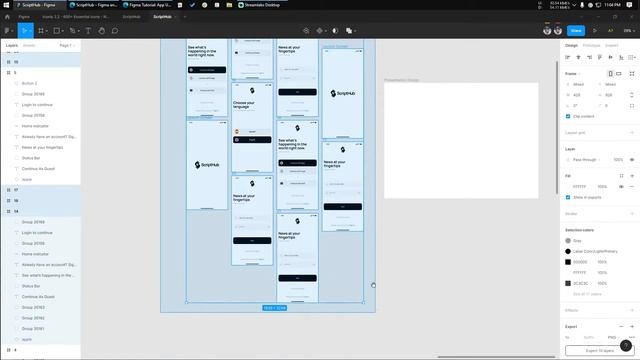The image size is (640, 360).
Task: Open the Pen tool dropdown arrow
Action: point(78,31)
